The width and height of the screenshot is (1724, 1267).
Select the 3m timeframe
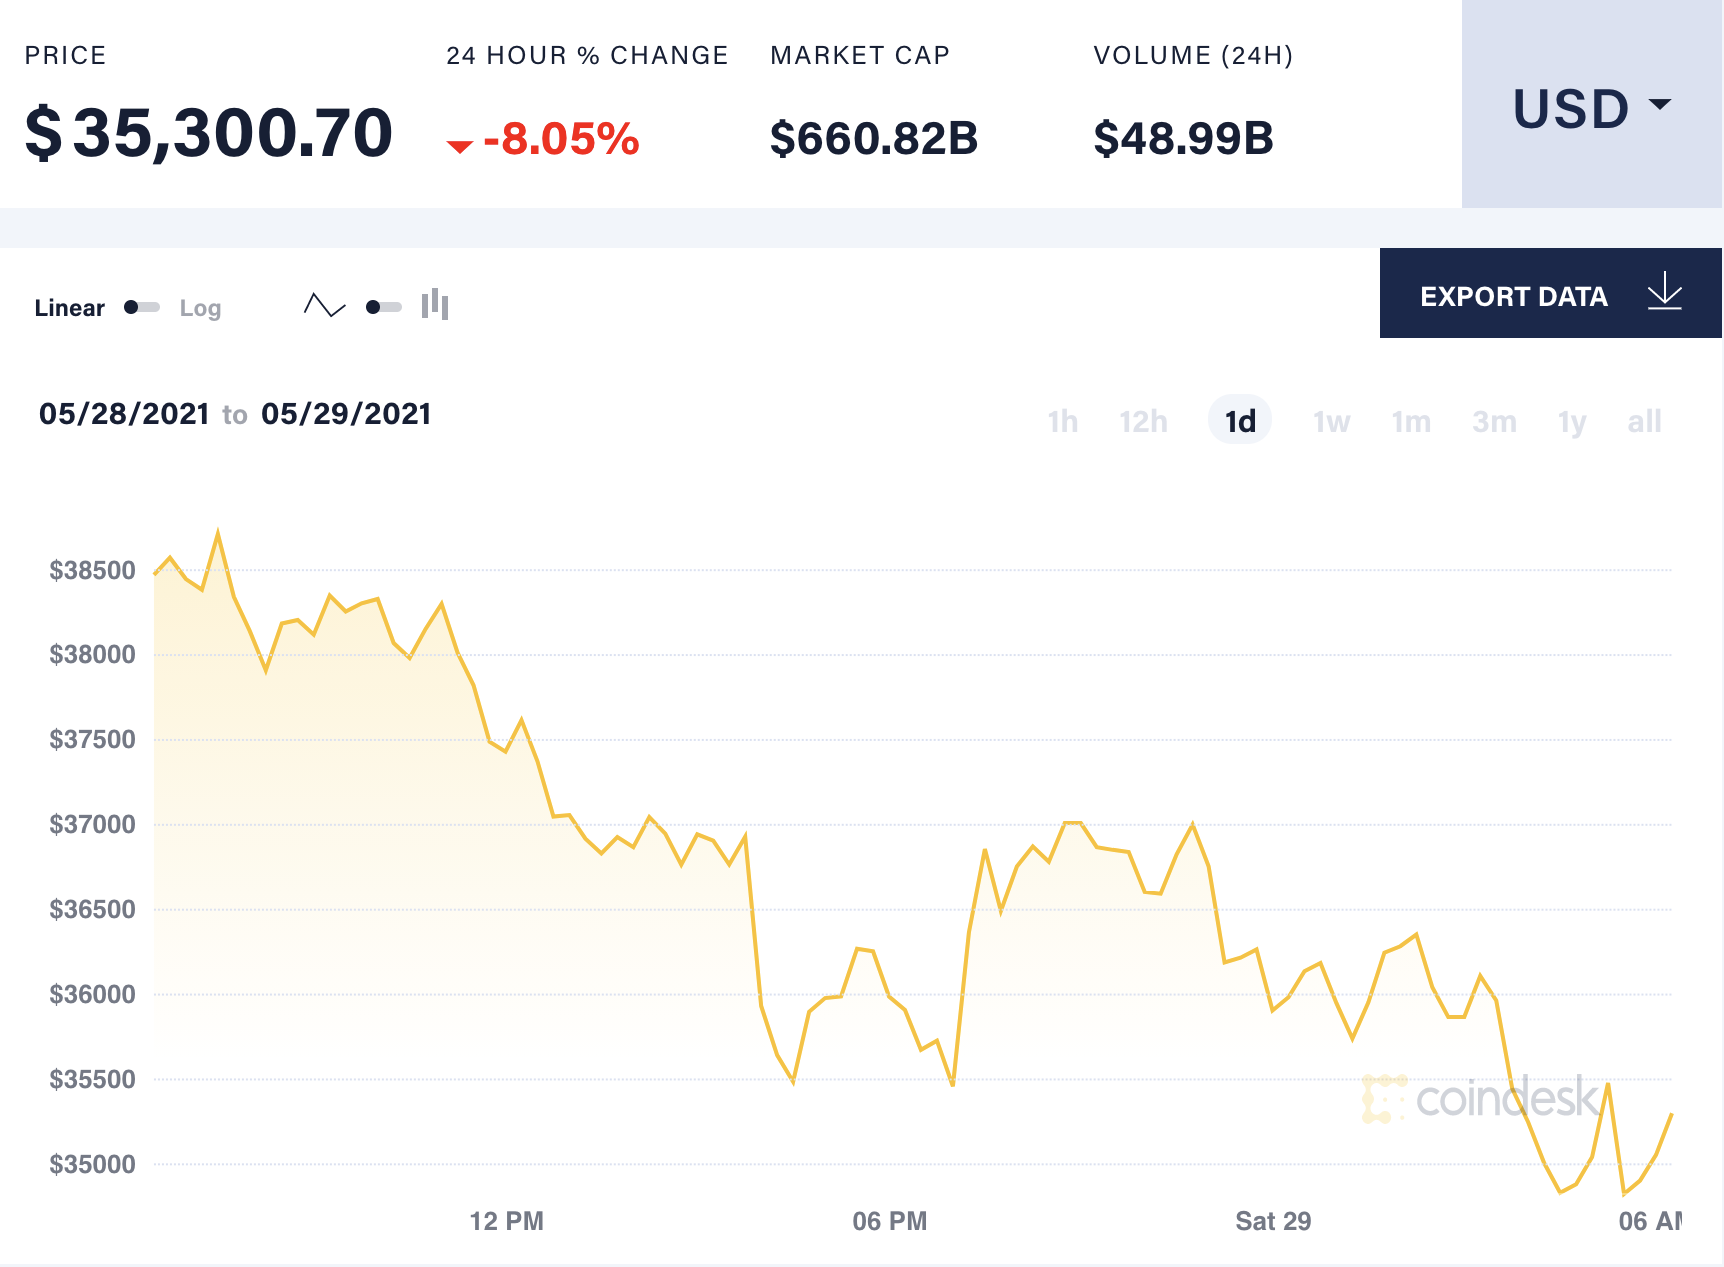(1494, 421)
